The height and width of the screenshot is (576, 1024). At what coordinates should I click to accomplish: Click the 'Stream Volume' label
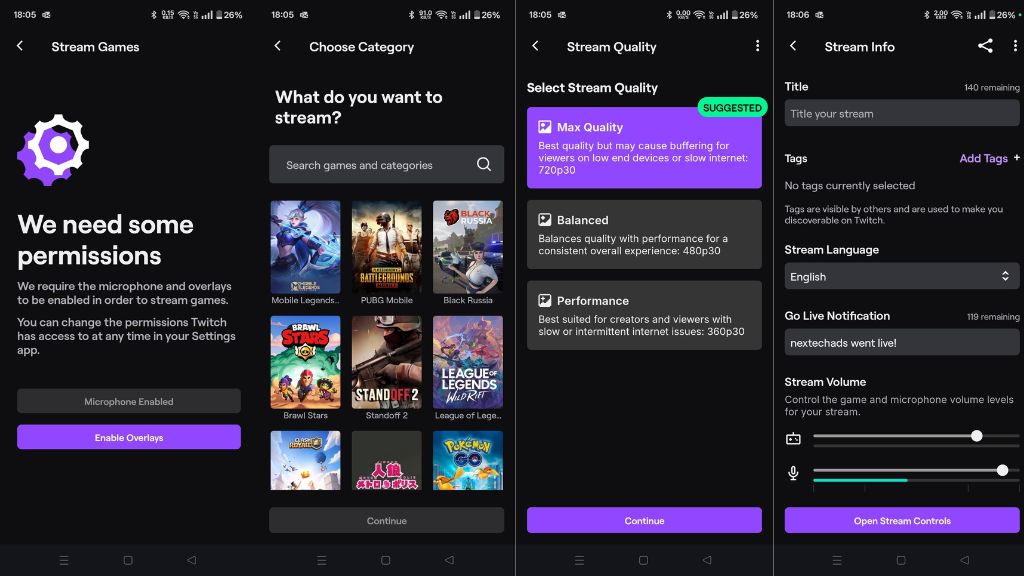pos(825,381)
